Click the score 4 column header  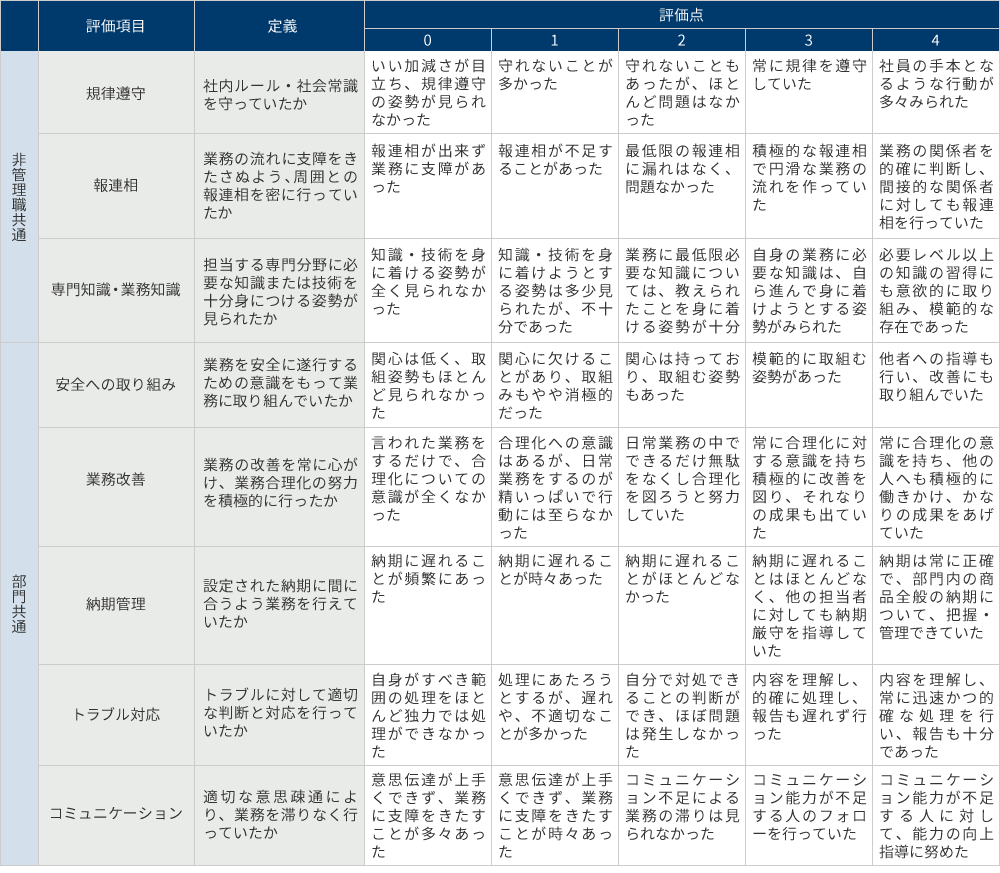coord(935,40)
